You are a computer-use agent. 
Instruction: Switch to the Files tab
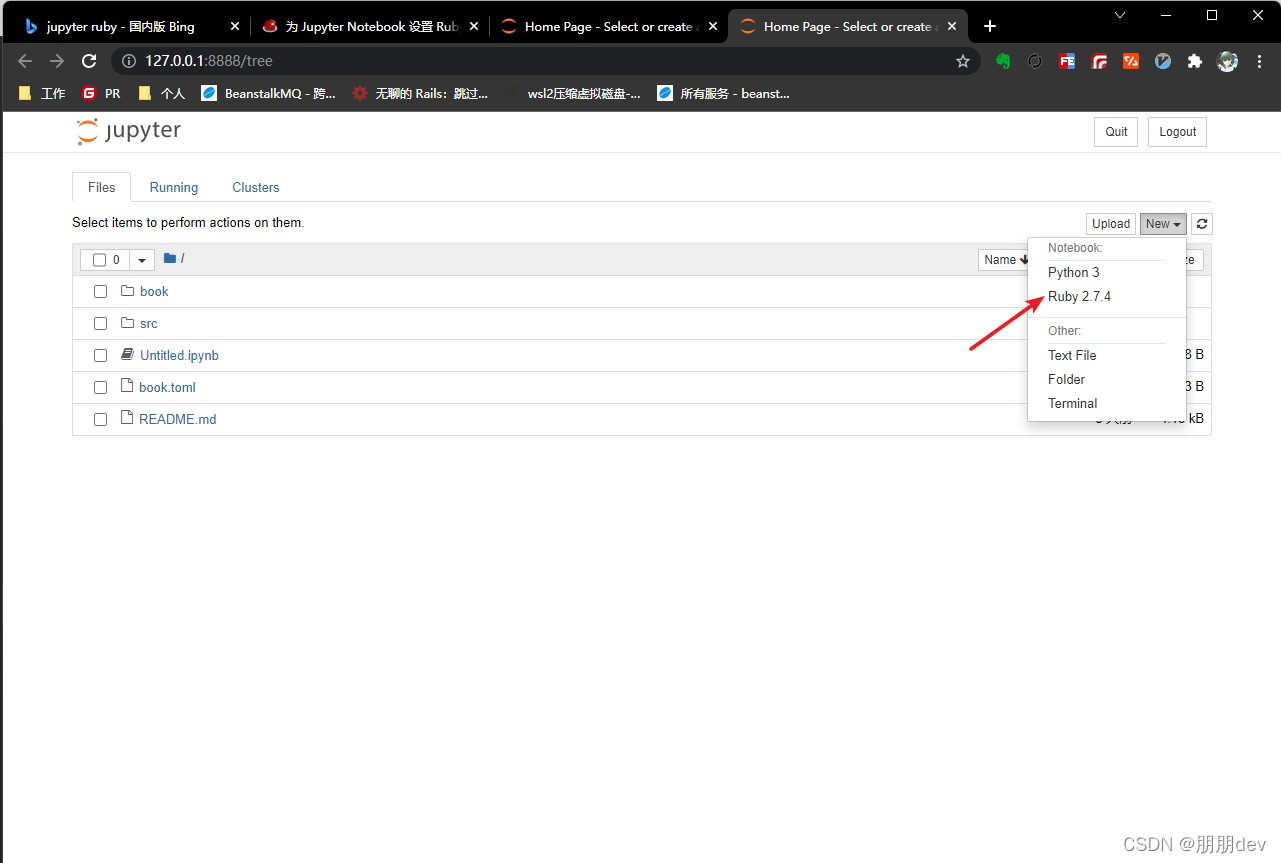[x=102, y=187]
